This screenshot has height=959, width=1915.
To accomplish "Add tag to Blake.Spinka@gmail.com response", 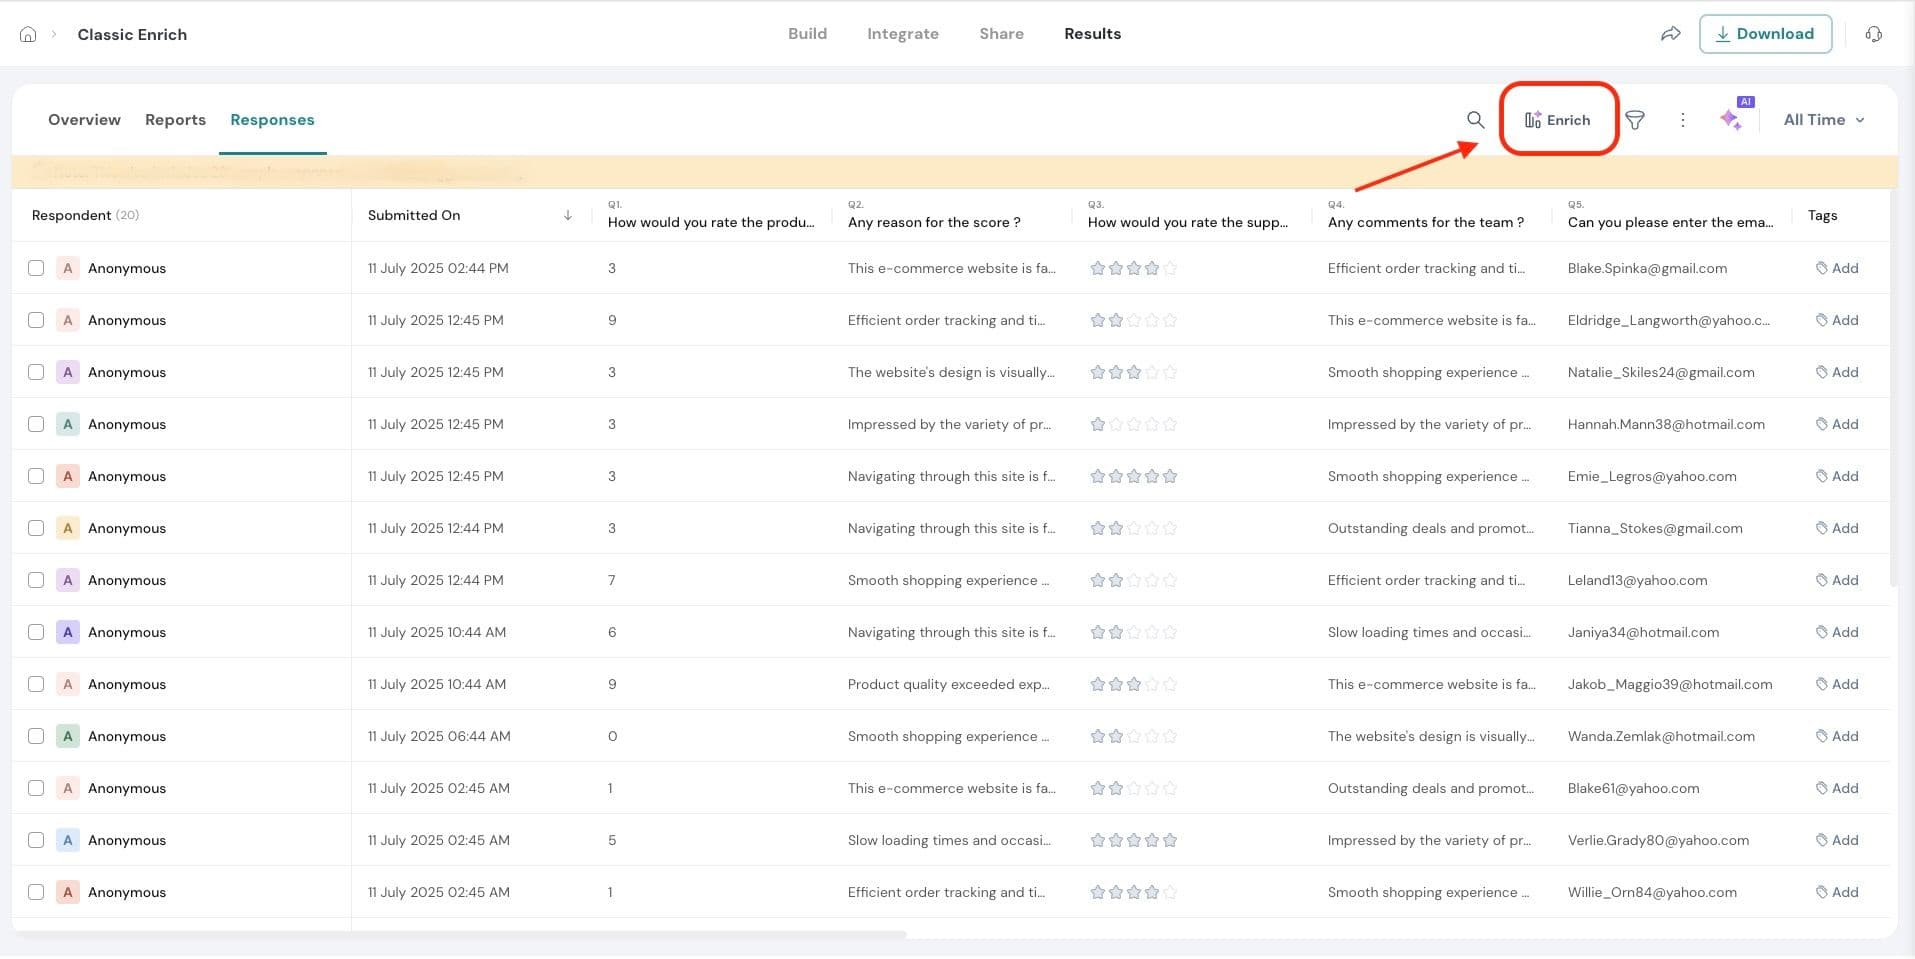I will (1837, 268).
